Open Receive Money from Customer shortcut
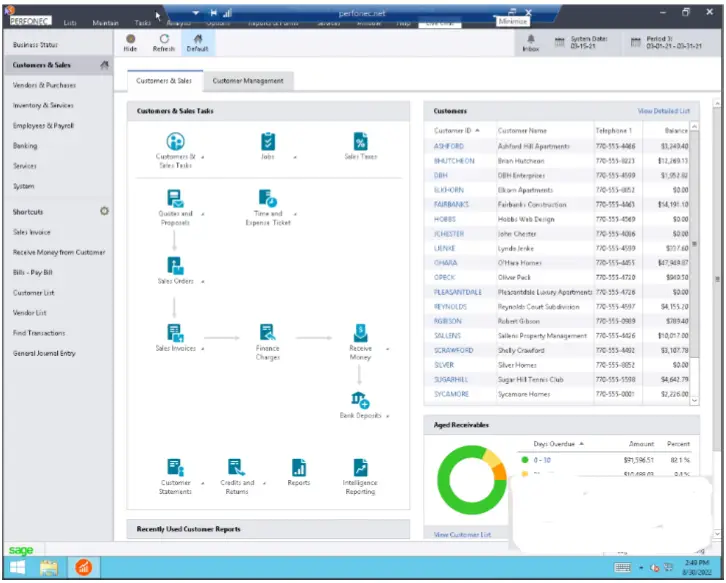 tap(59, 252)
